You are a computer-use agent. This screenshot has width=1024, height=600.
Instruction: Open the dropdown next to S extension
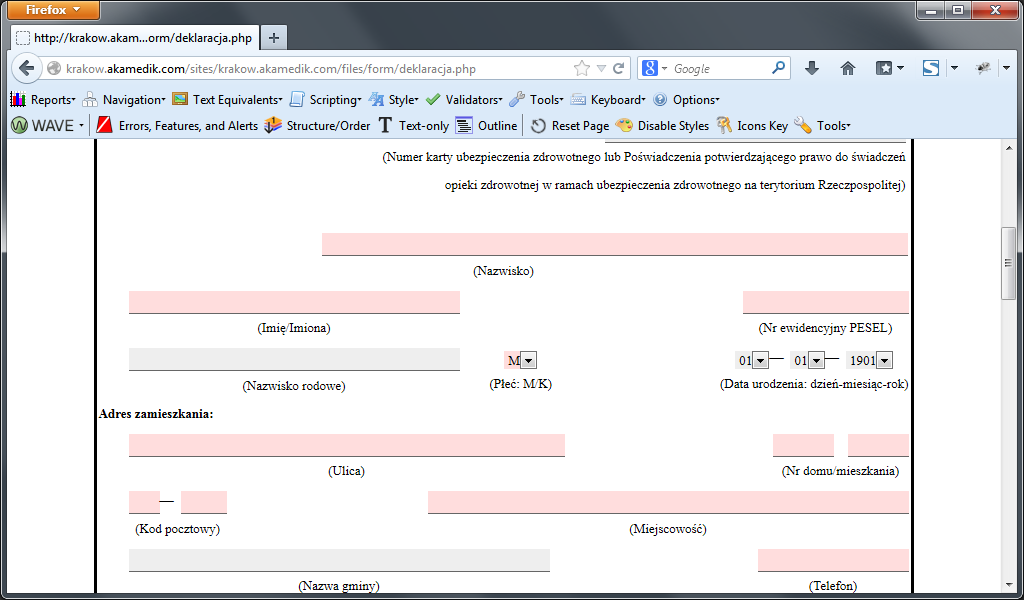click(954, 68)
